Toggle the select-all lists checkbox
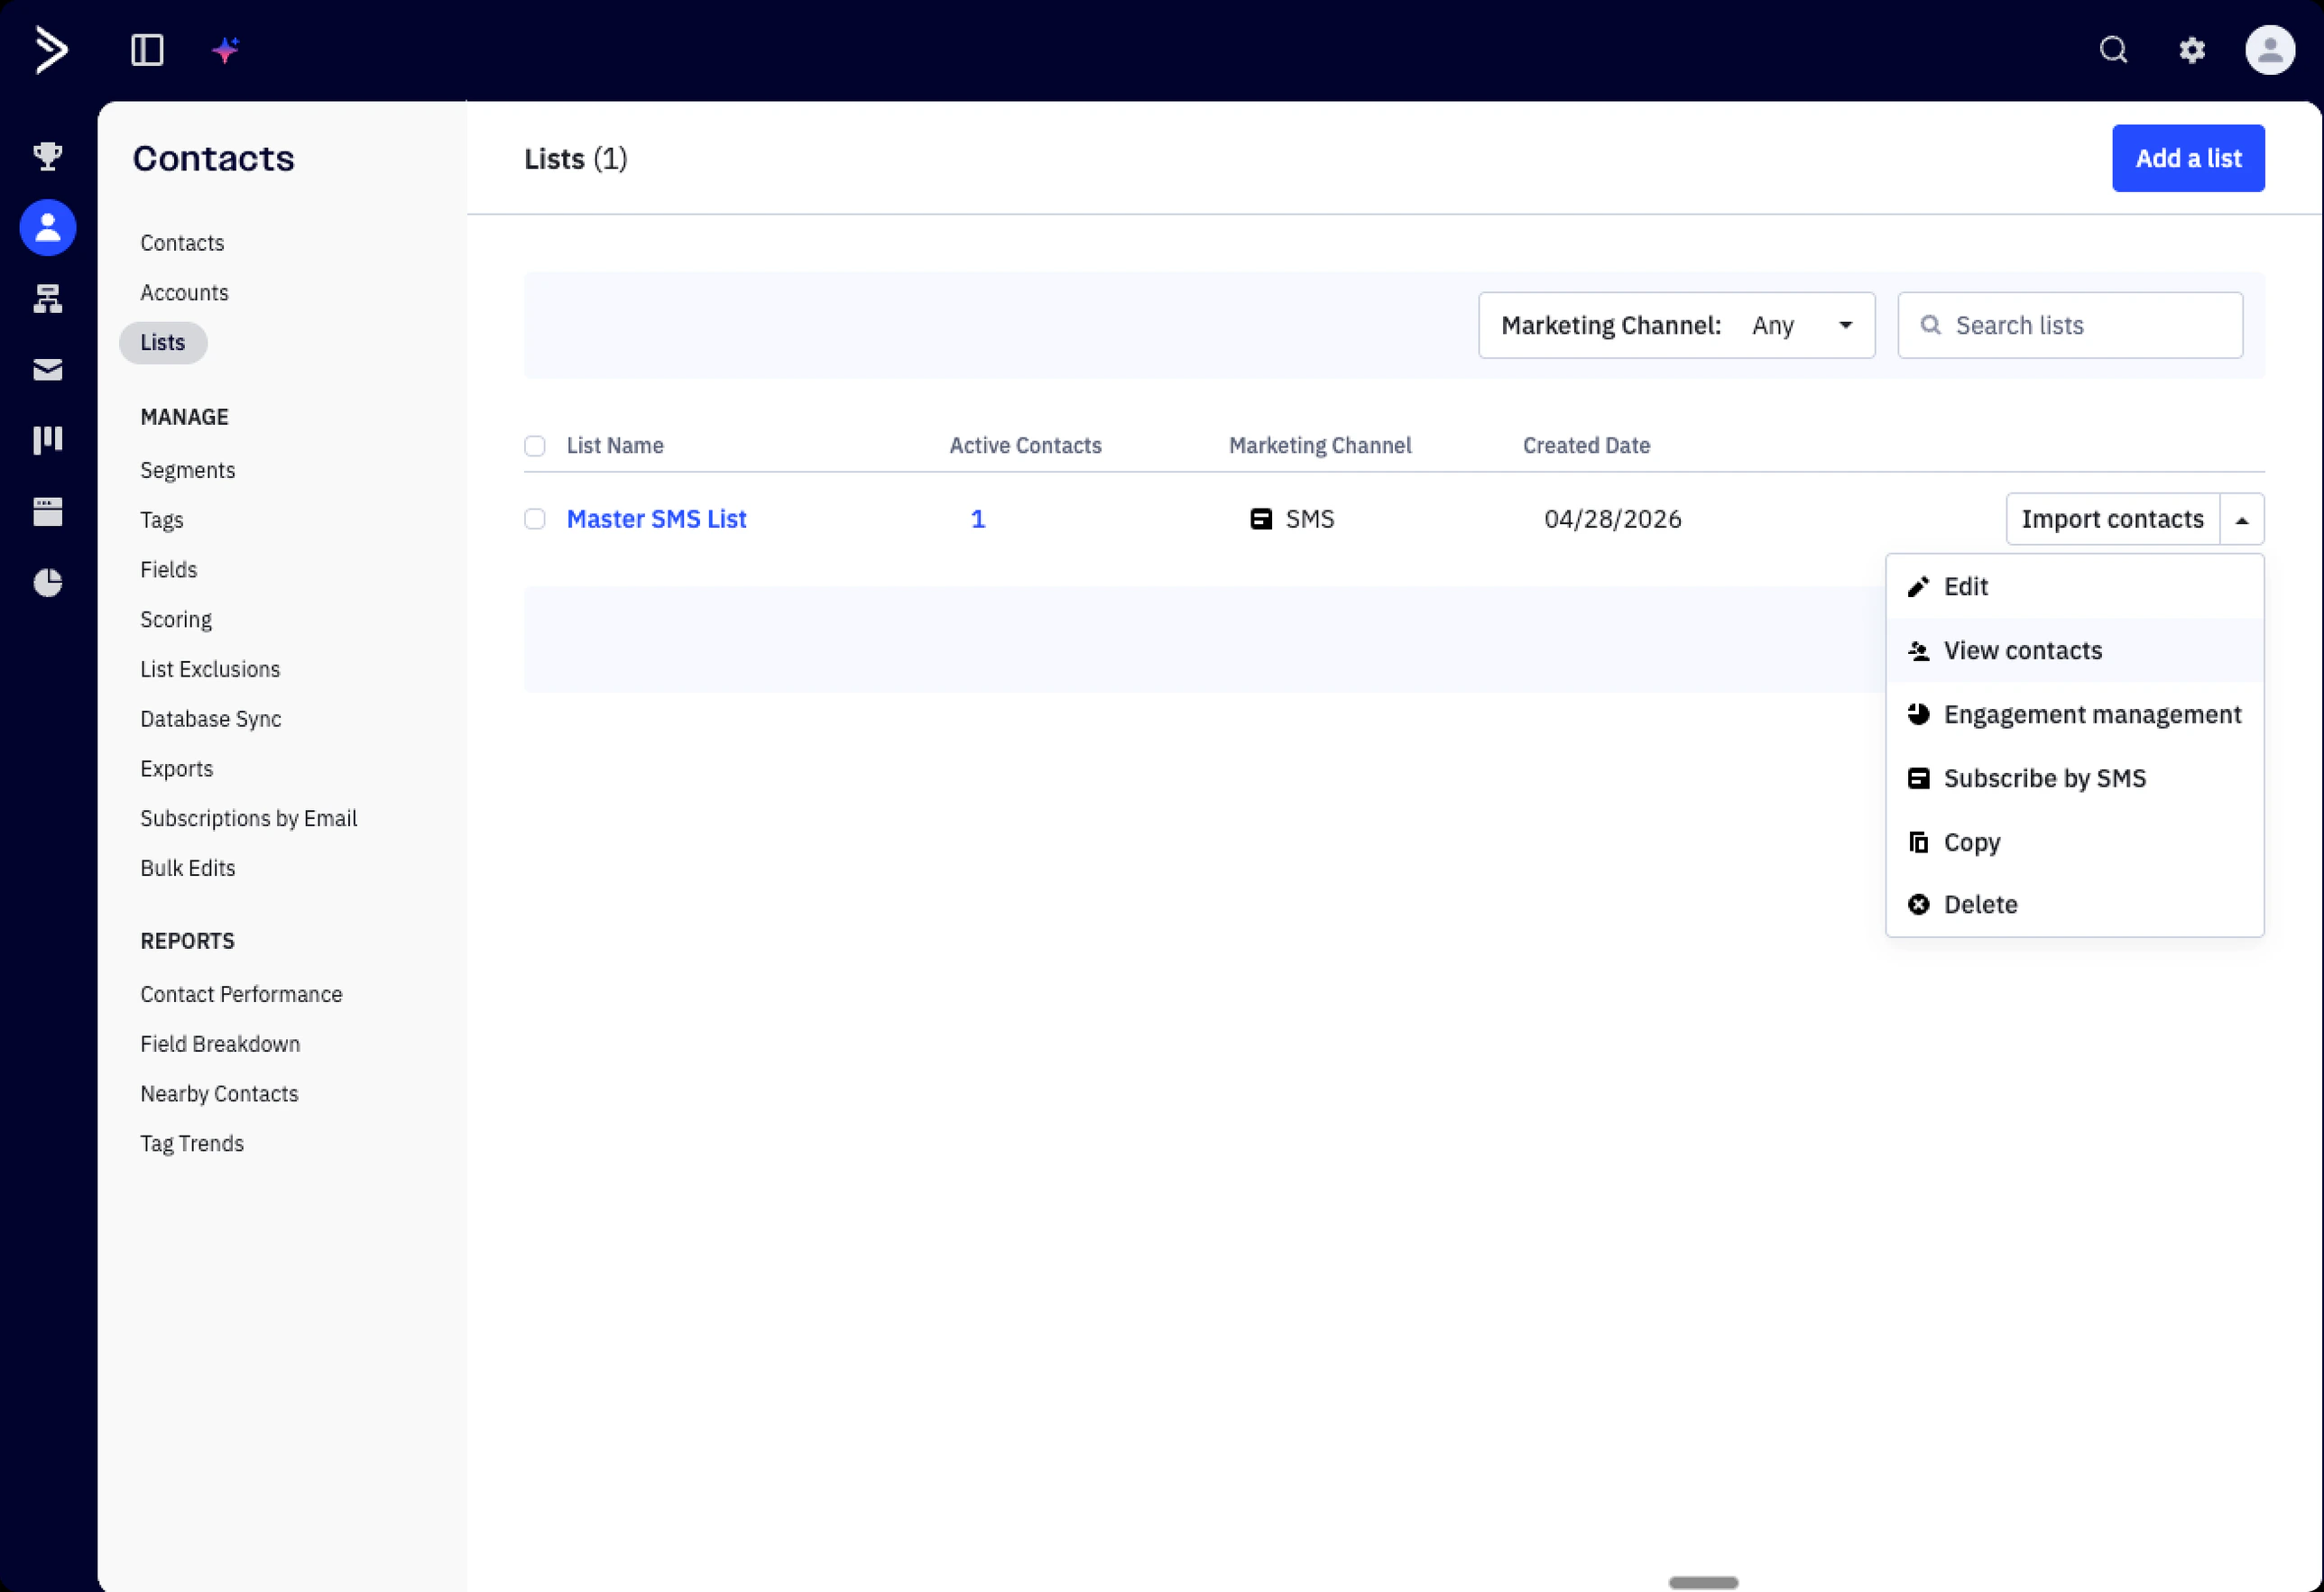The image size is (2324, 1592). pyautogui.click(x=535, y=446)
